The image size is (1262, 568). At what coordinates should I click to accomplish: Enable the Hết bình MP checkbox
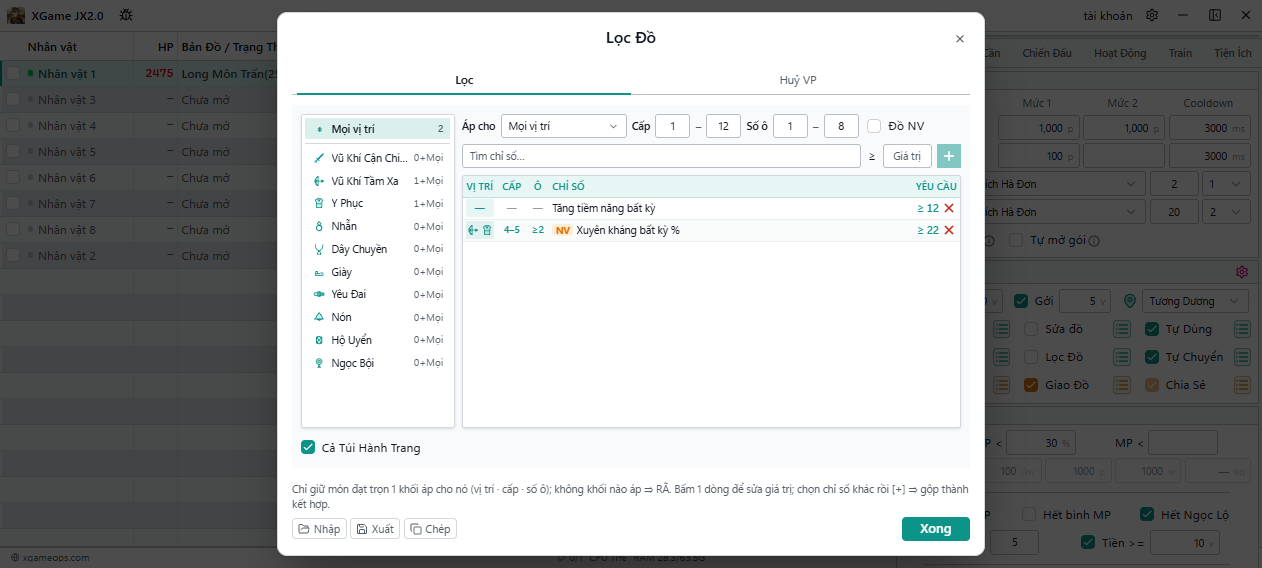pos(1029,515)
